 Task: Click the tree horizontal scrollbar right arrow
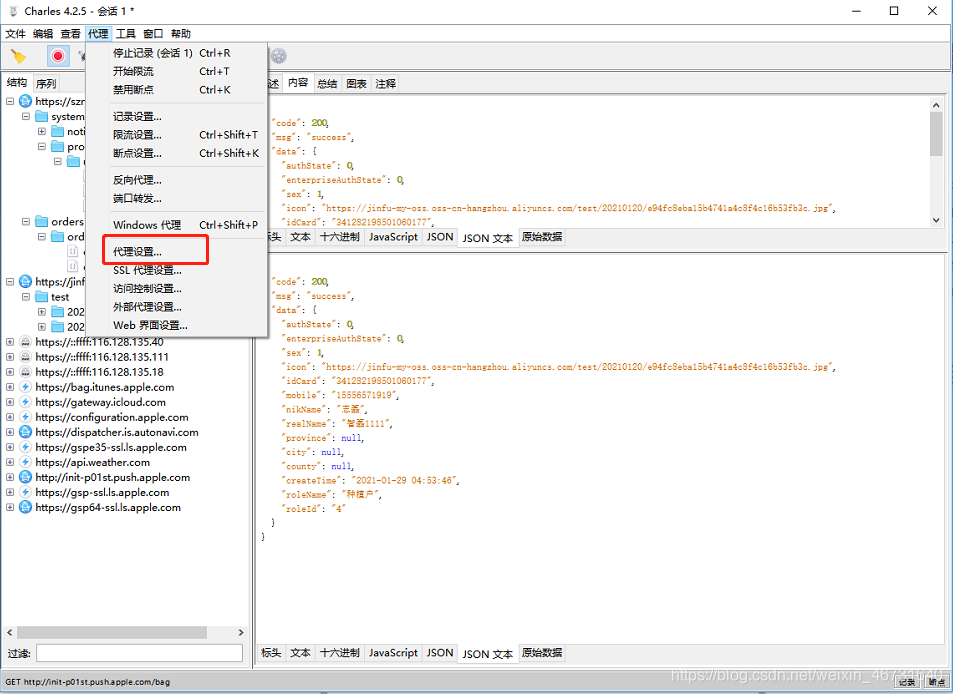(x=241, y=633)
